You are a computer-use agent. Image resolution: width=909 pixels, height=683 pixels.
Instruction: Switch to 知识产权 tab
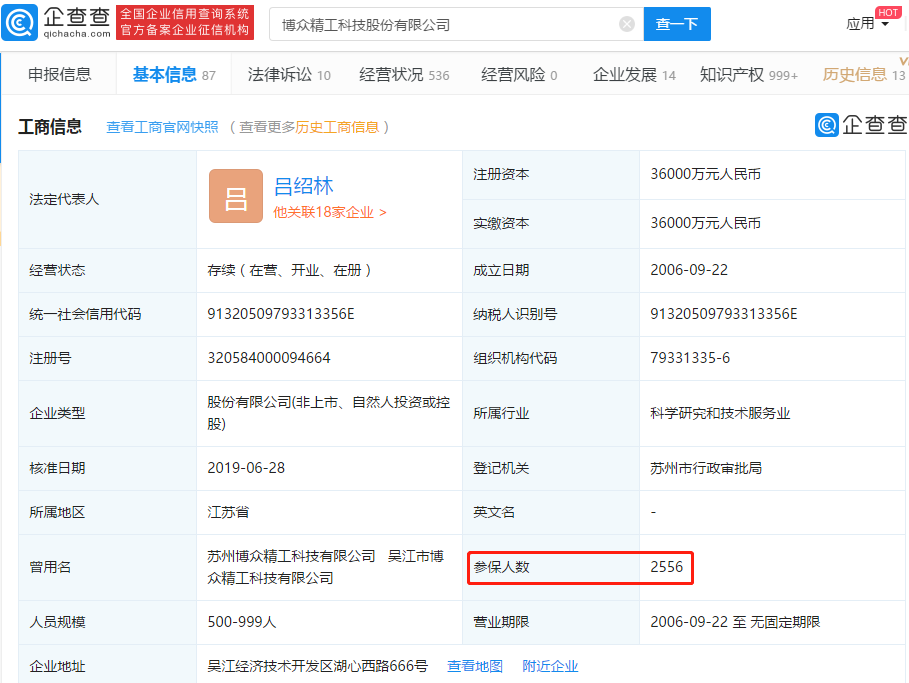(x=748, y=74)
